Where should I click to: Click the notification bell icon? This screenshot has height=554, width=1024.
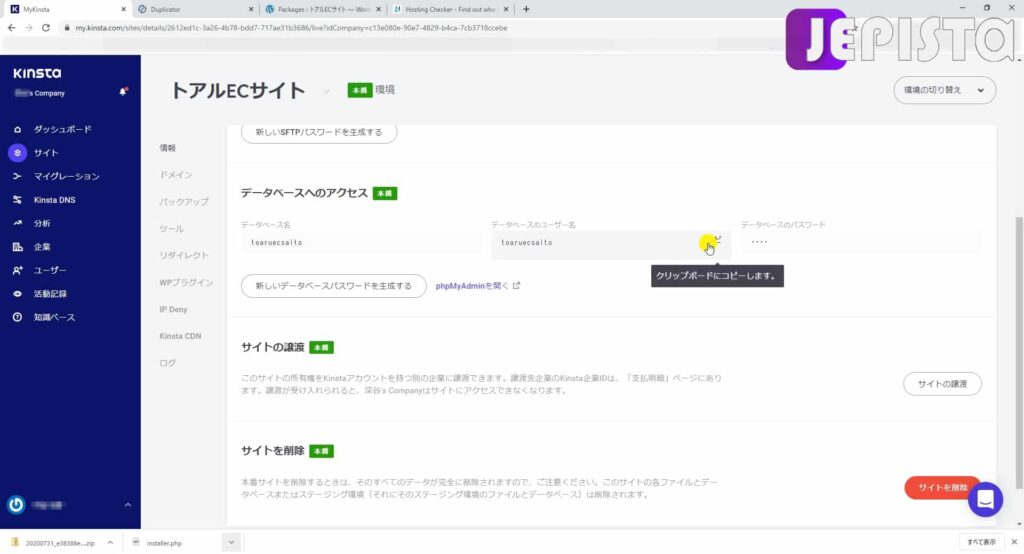[123, 92]
